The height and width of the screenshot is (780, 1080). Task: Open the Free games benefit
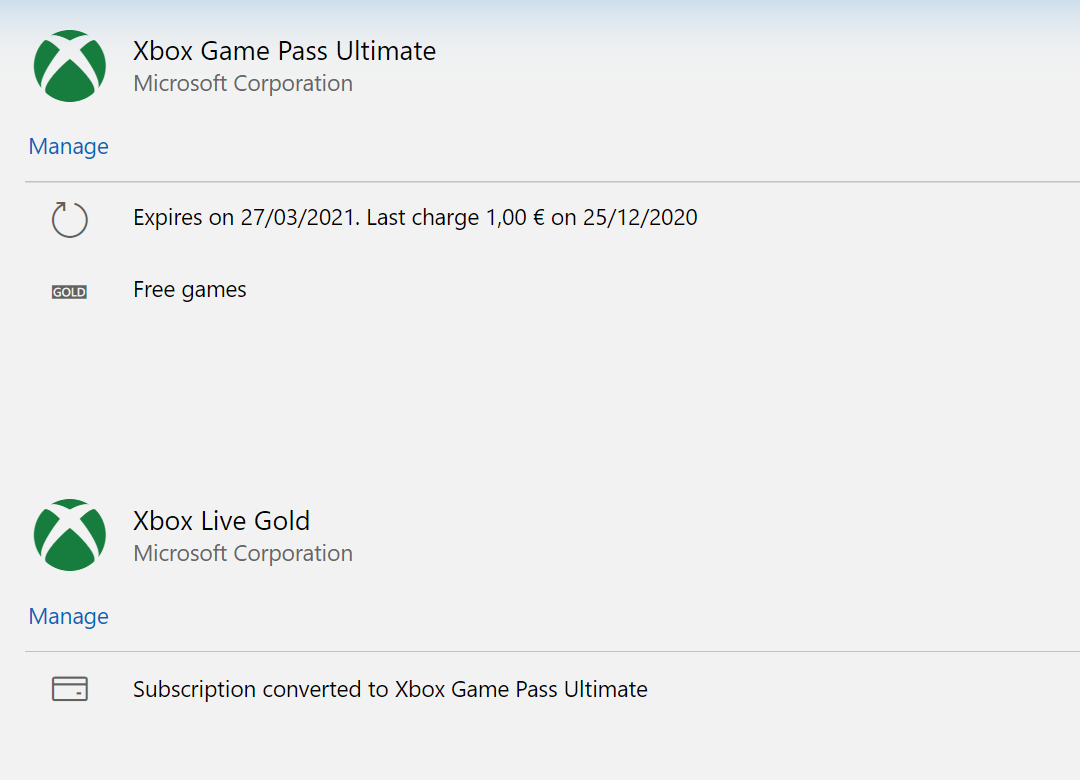tap(189, 290)
